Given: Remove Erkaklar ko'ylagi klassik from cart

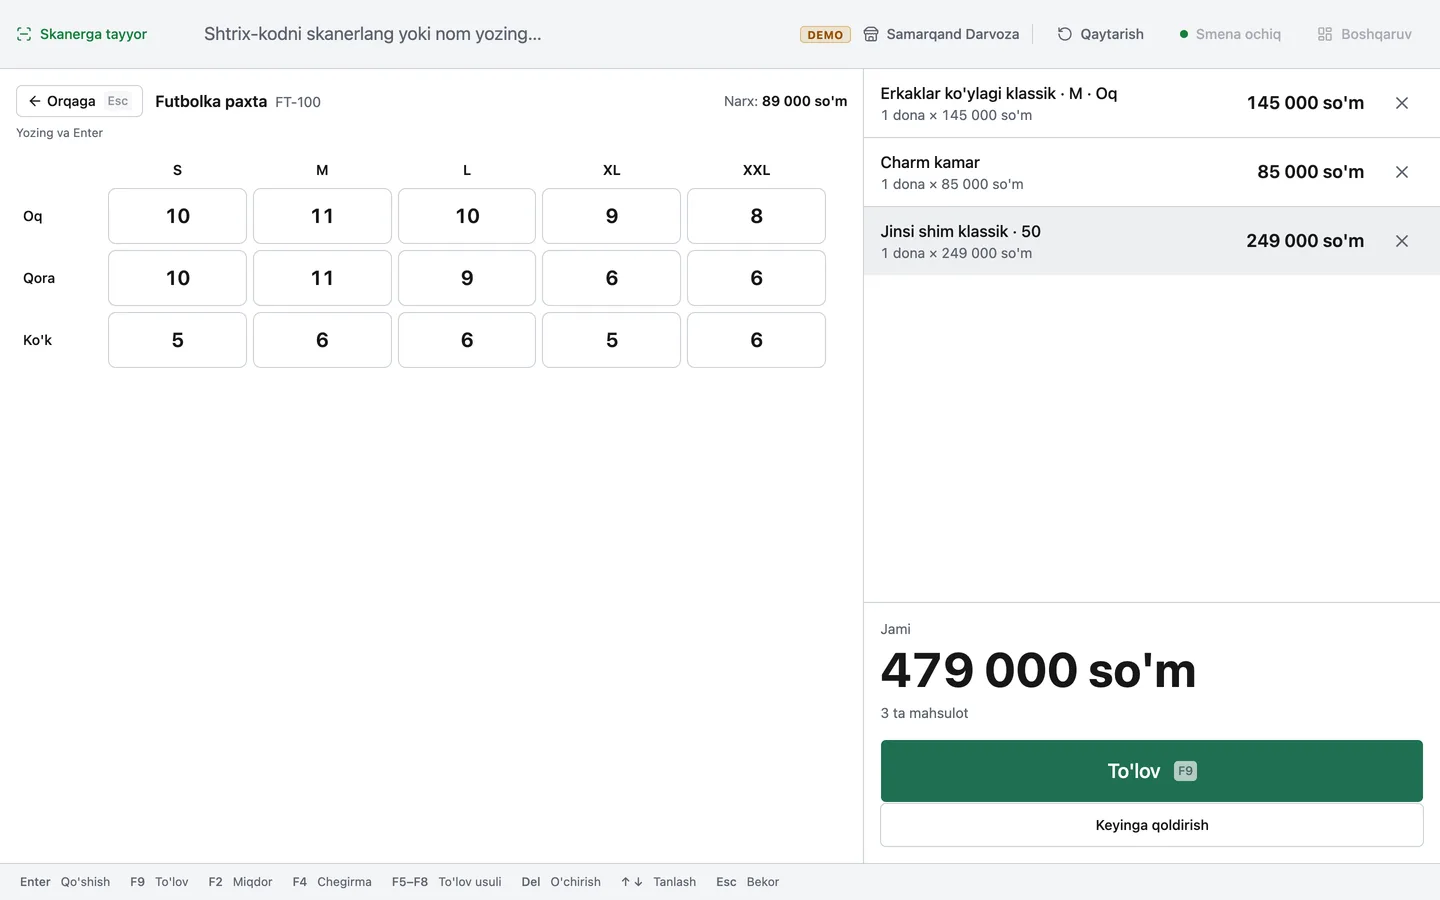Looking at the screenshot, I should [1402, 103].
